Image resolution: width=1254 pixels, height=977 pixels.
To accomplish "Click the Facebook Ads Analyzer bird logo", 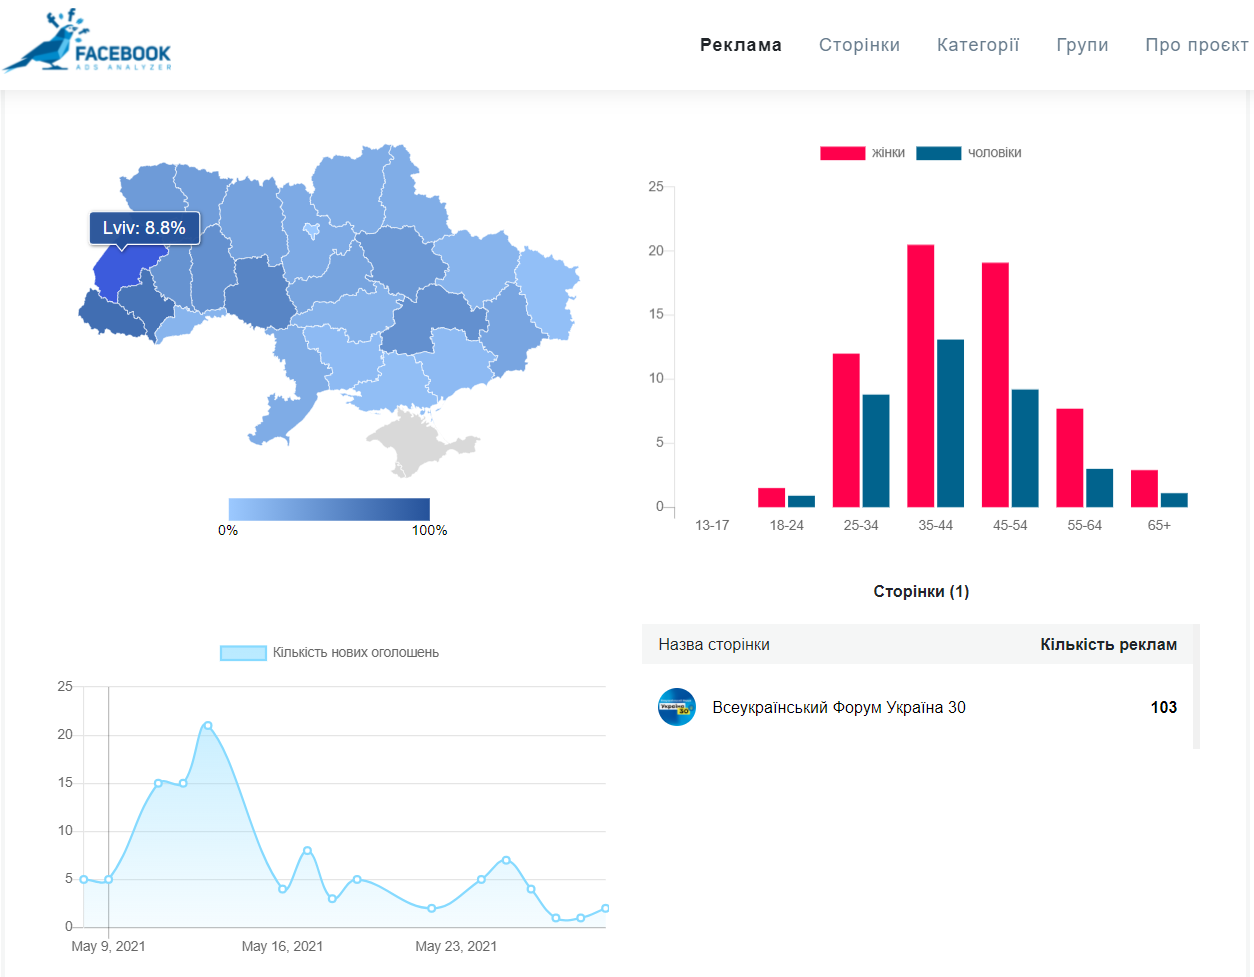I will pyautogui.click(x=87, y=42).
